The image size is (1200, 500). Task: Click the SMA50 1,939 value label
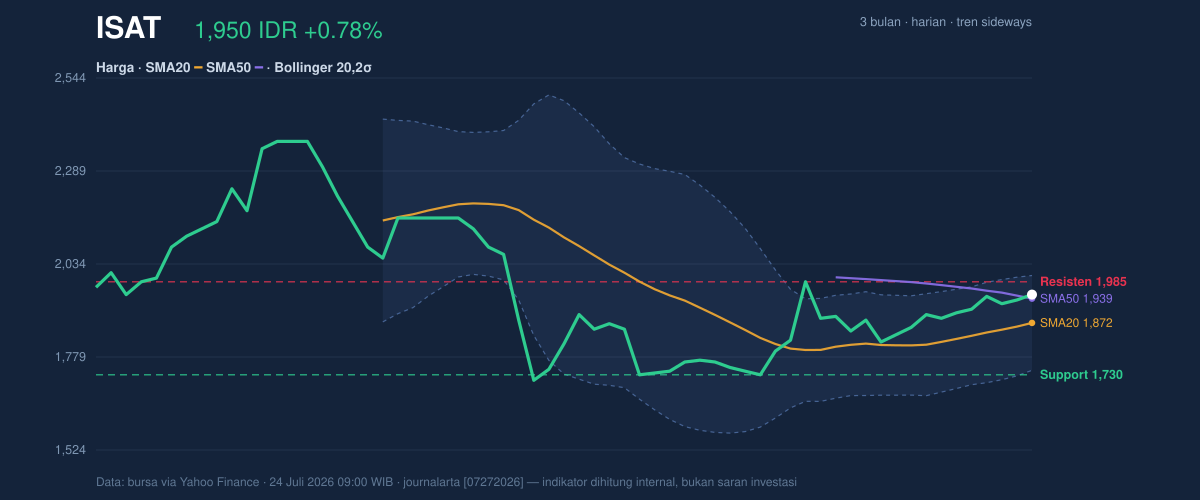coord(1076,299)
